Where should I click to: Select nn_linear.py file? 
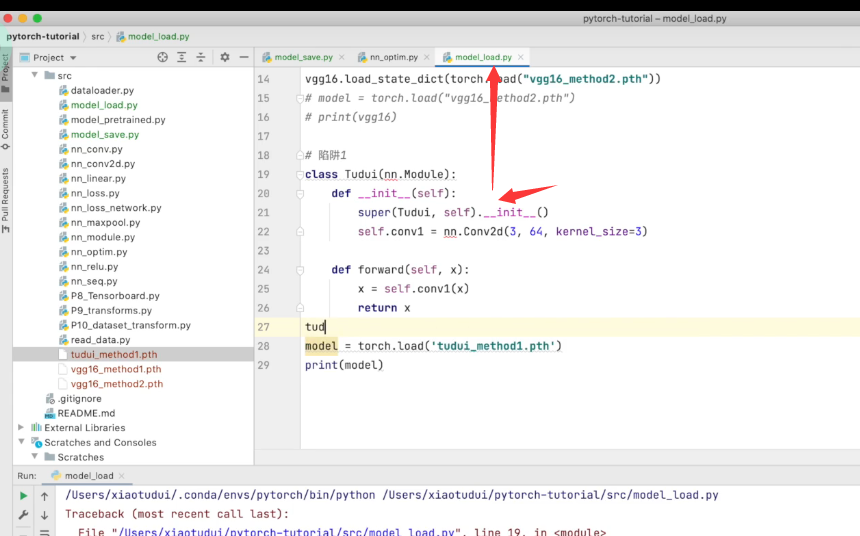coord(98,178)
